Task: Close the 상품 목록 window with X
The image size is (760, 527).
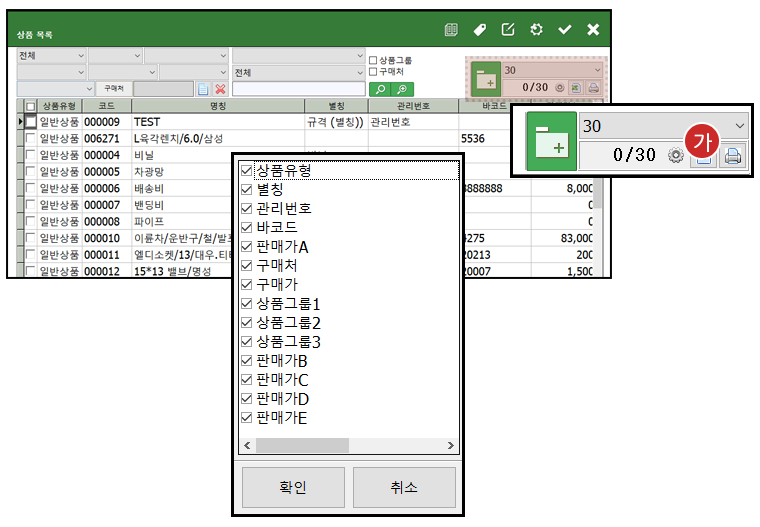Action: pyautogui.click(x=593, y=30)
